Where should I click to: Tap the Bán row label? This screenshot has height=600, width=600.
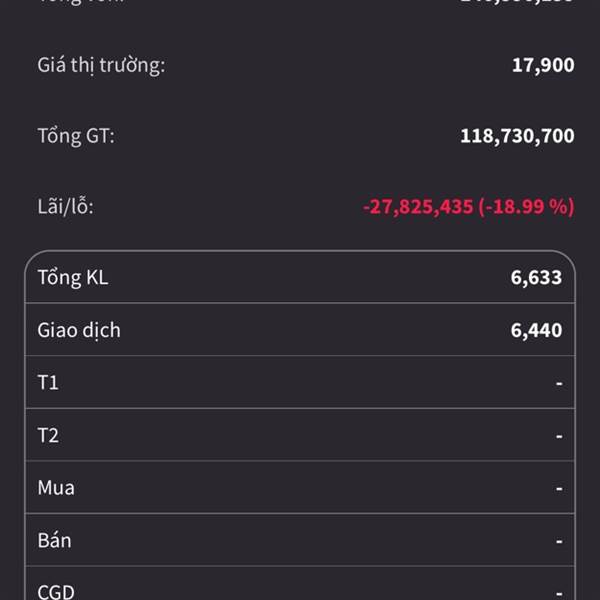(54, 540)
